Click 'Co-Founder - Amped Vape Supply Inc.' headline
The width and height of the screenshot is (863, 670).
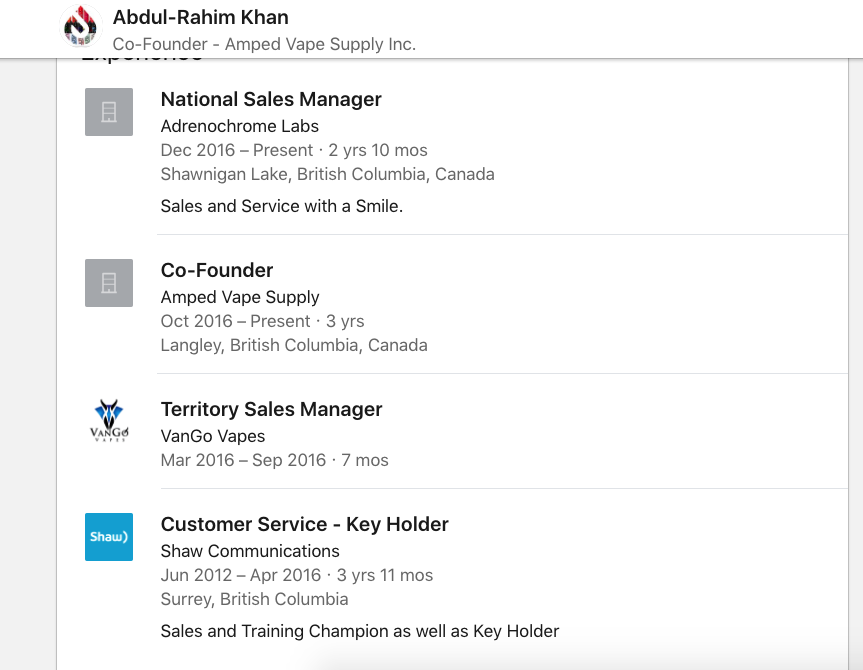click(x=264, y=44)
